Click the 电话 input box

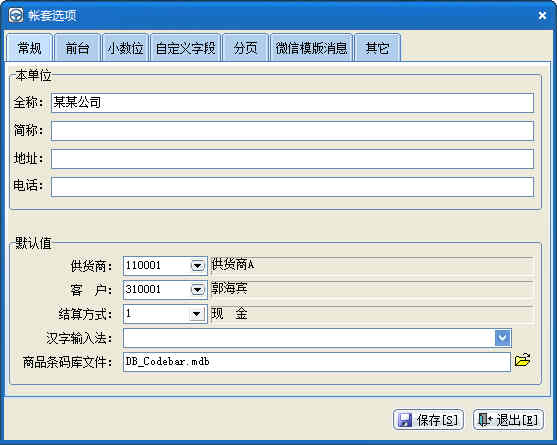(x=292, y=186)
